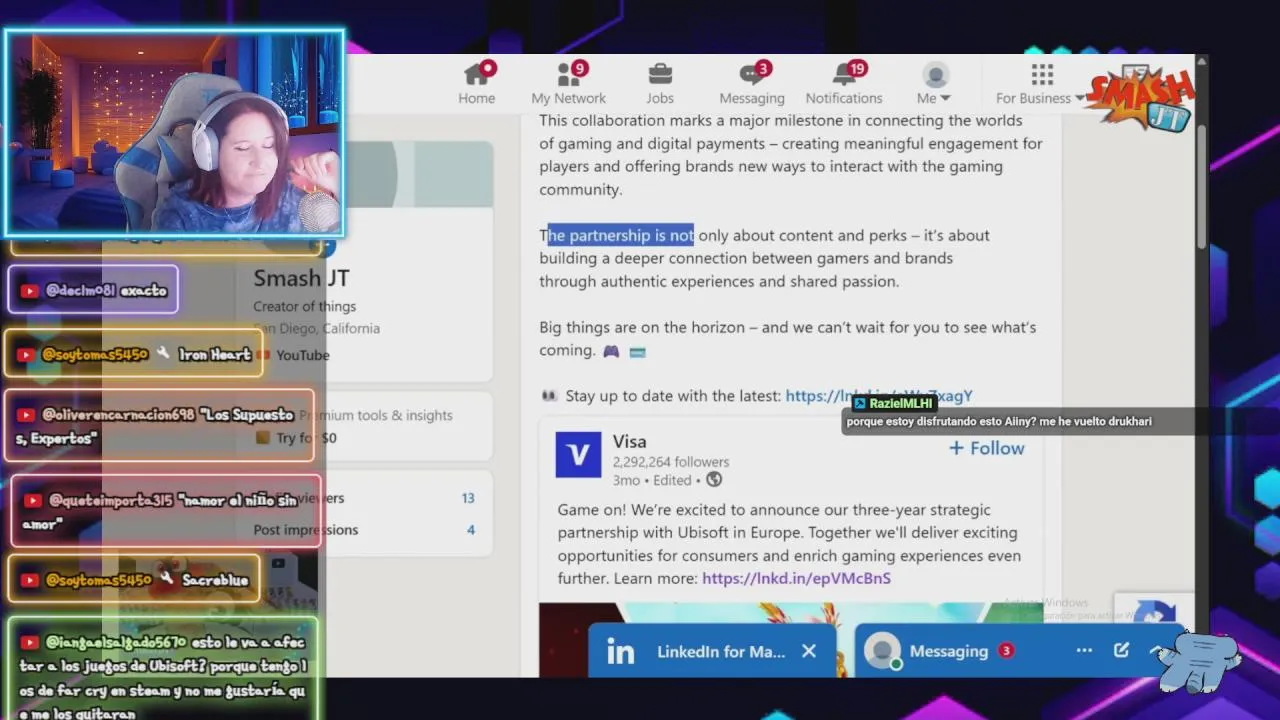Image resolution: width=1280 pixels, height=720 pixels.
Task: Click chat message 'Sacreblue' by @soytomas5450
Action: click(133, 579)
